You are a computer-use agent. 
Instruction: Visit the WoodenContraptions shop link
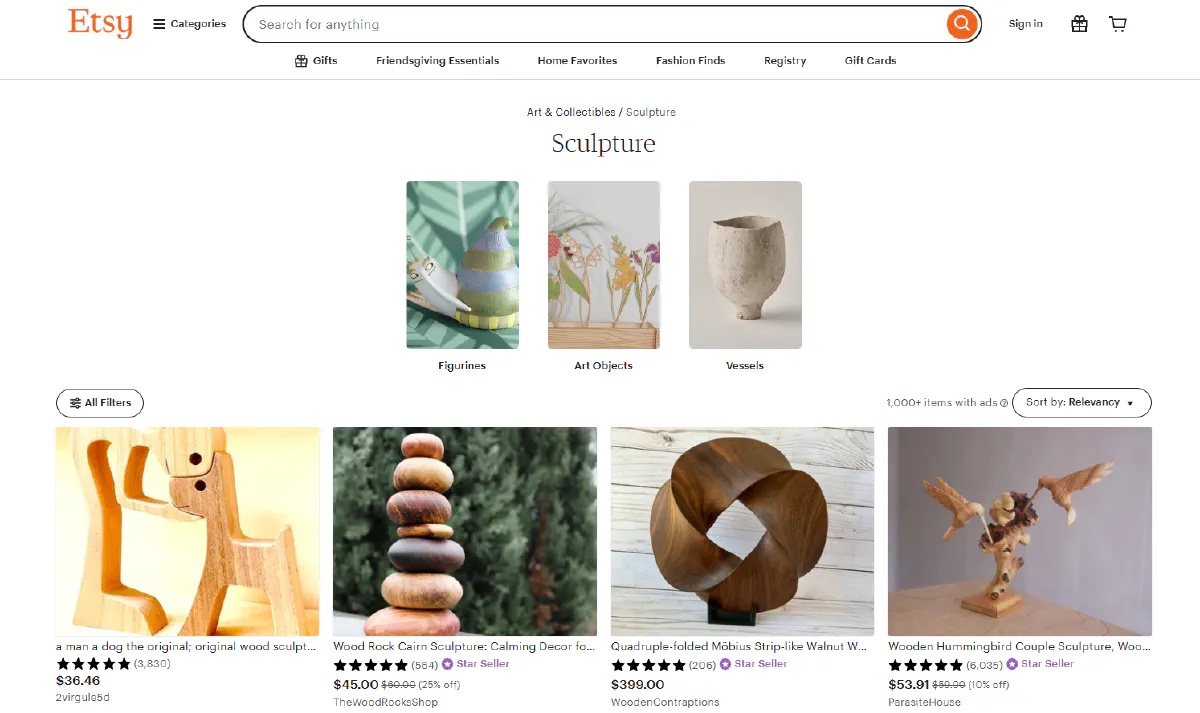[x=664, y=701]
